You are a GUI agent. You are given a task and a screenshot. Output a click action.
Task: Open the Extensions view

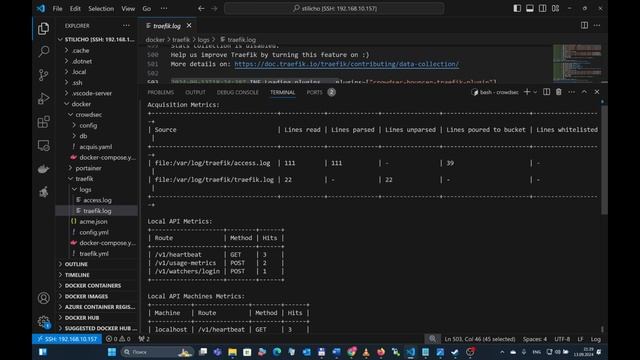(x=43, y=122)
